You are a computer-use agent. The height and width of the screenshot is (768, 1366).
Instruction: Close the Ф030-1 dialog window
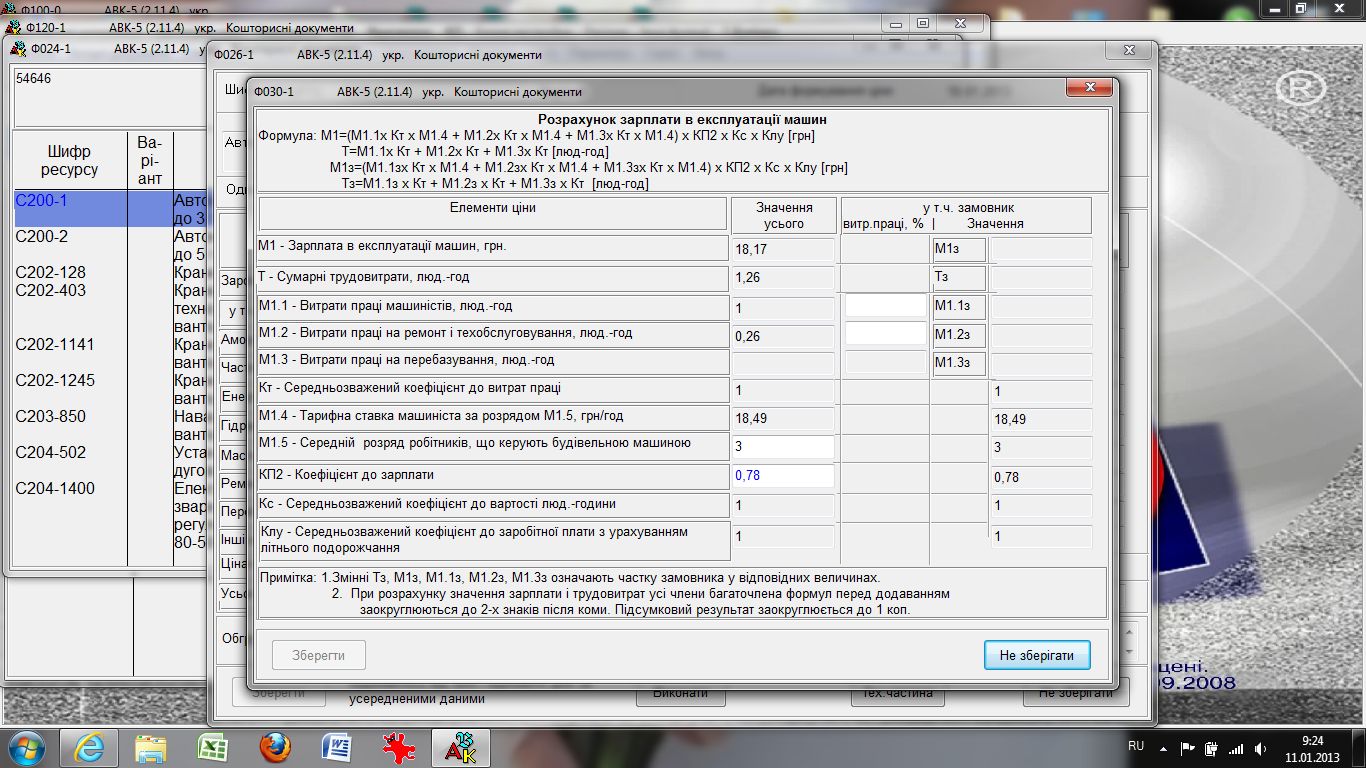[x=1089, y=88]
